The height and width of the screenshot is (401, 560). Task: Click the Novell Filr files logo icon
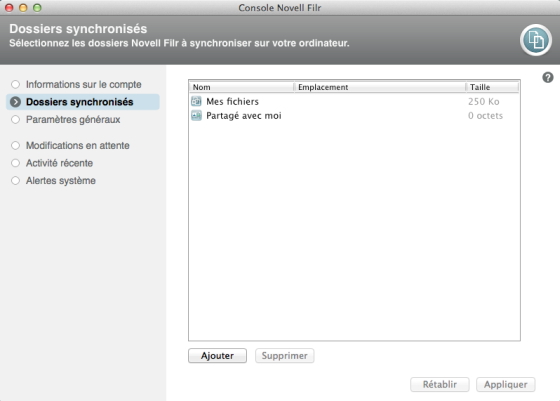point(535,40)
